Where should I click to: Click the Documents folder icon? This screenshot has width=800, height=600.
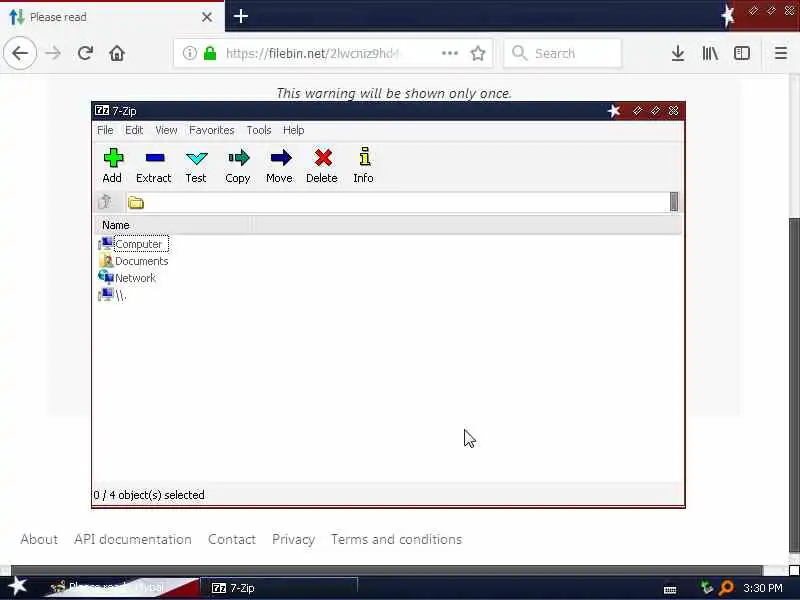coord(106,261)
